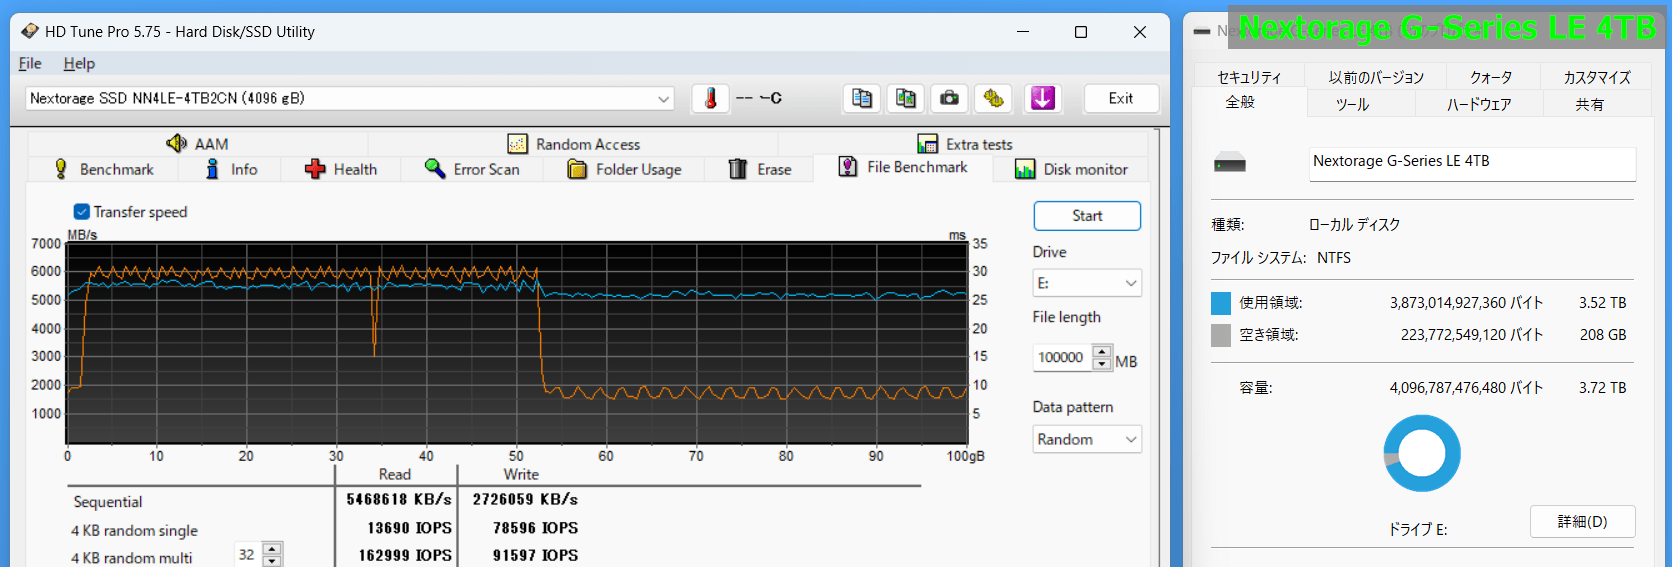Open the File menu
The width and height of the screenshot is (1672, 567).
click(30, 63)
